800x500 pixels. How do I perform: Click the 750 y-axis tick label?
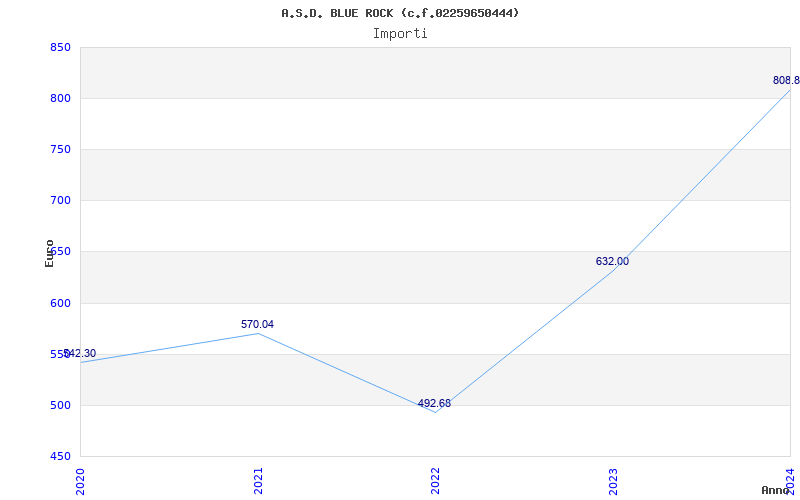pyautogui.click(x=60, y=149)
